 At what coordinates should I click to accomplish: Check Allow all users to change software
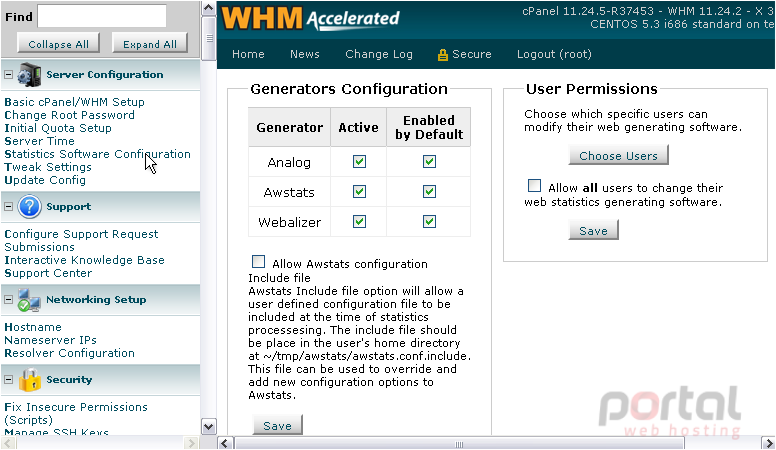[534, 186]
